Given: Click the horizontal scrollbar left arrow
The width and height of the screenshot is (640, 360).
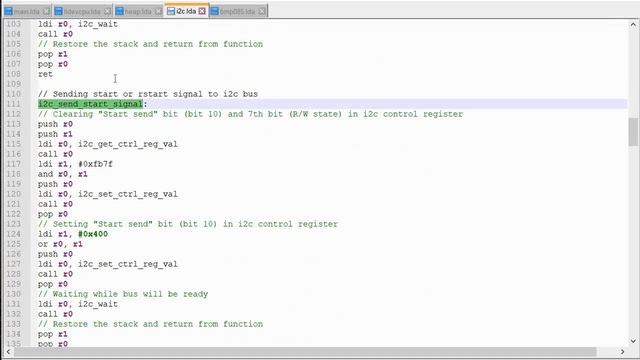Looking at the screenshot, I should (x=8, y=351).
